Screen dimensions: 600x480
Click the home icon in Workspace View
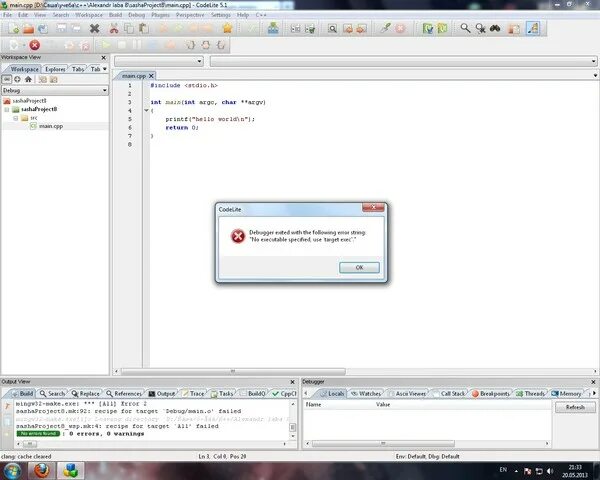click(28, 79)
